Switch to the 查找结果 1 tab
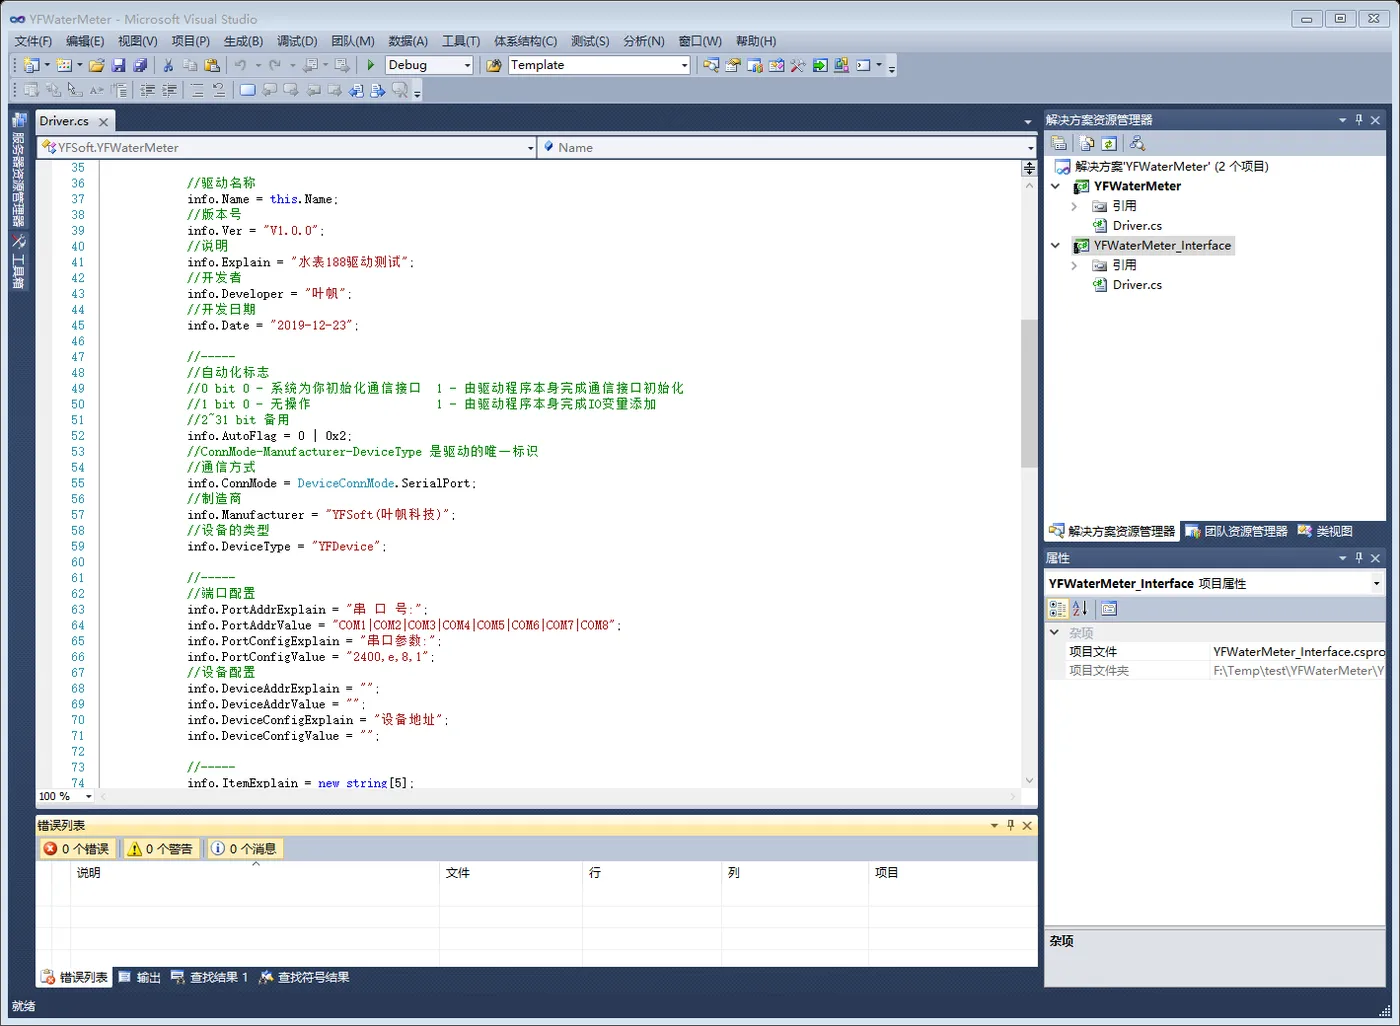The width and height of the screenshot is (1400, 1026). coord(209,977)
